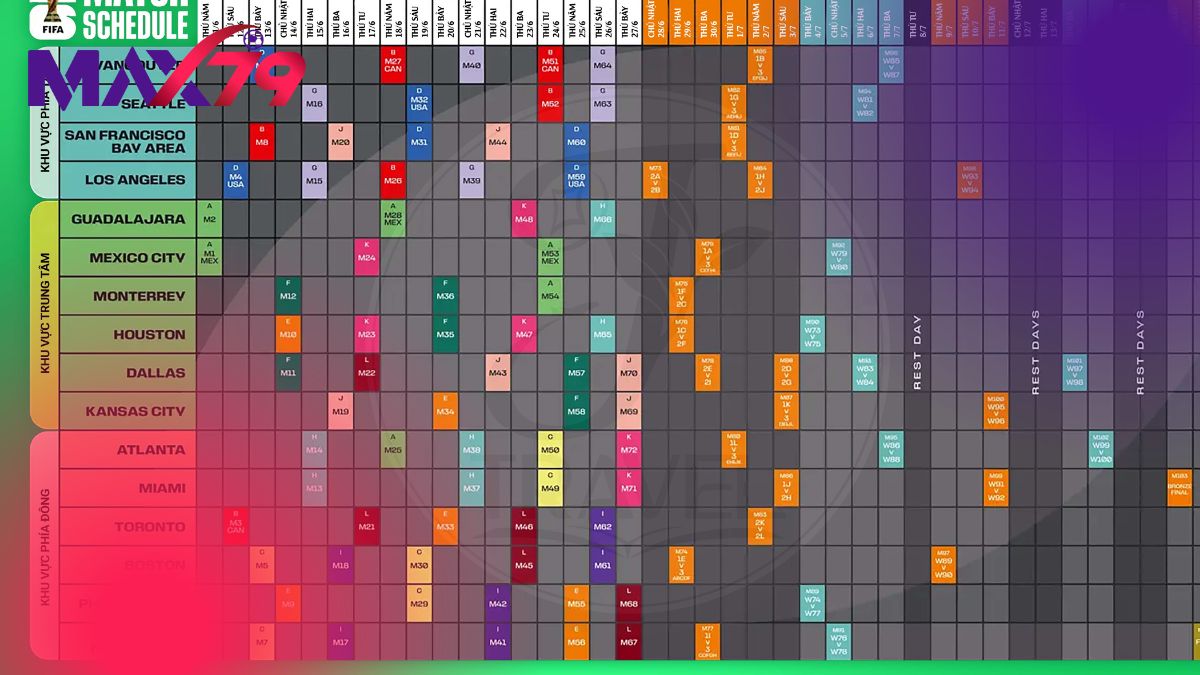1200x675 pixels.
Task: Select the TORONTO row label
Action: tap(128, 527)
